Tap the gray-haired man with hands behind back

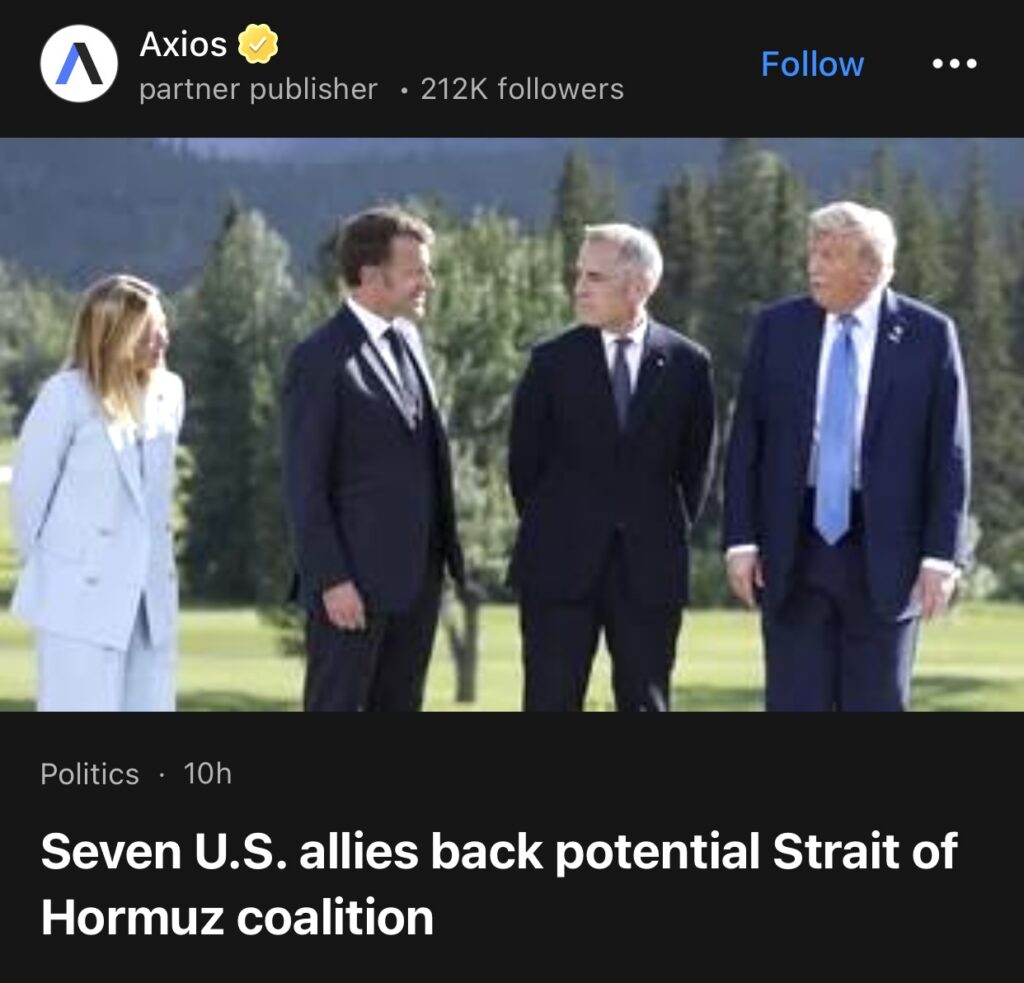click(x=611, y=468)
